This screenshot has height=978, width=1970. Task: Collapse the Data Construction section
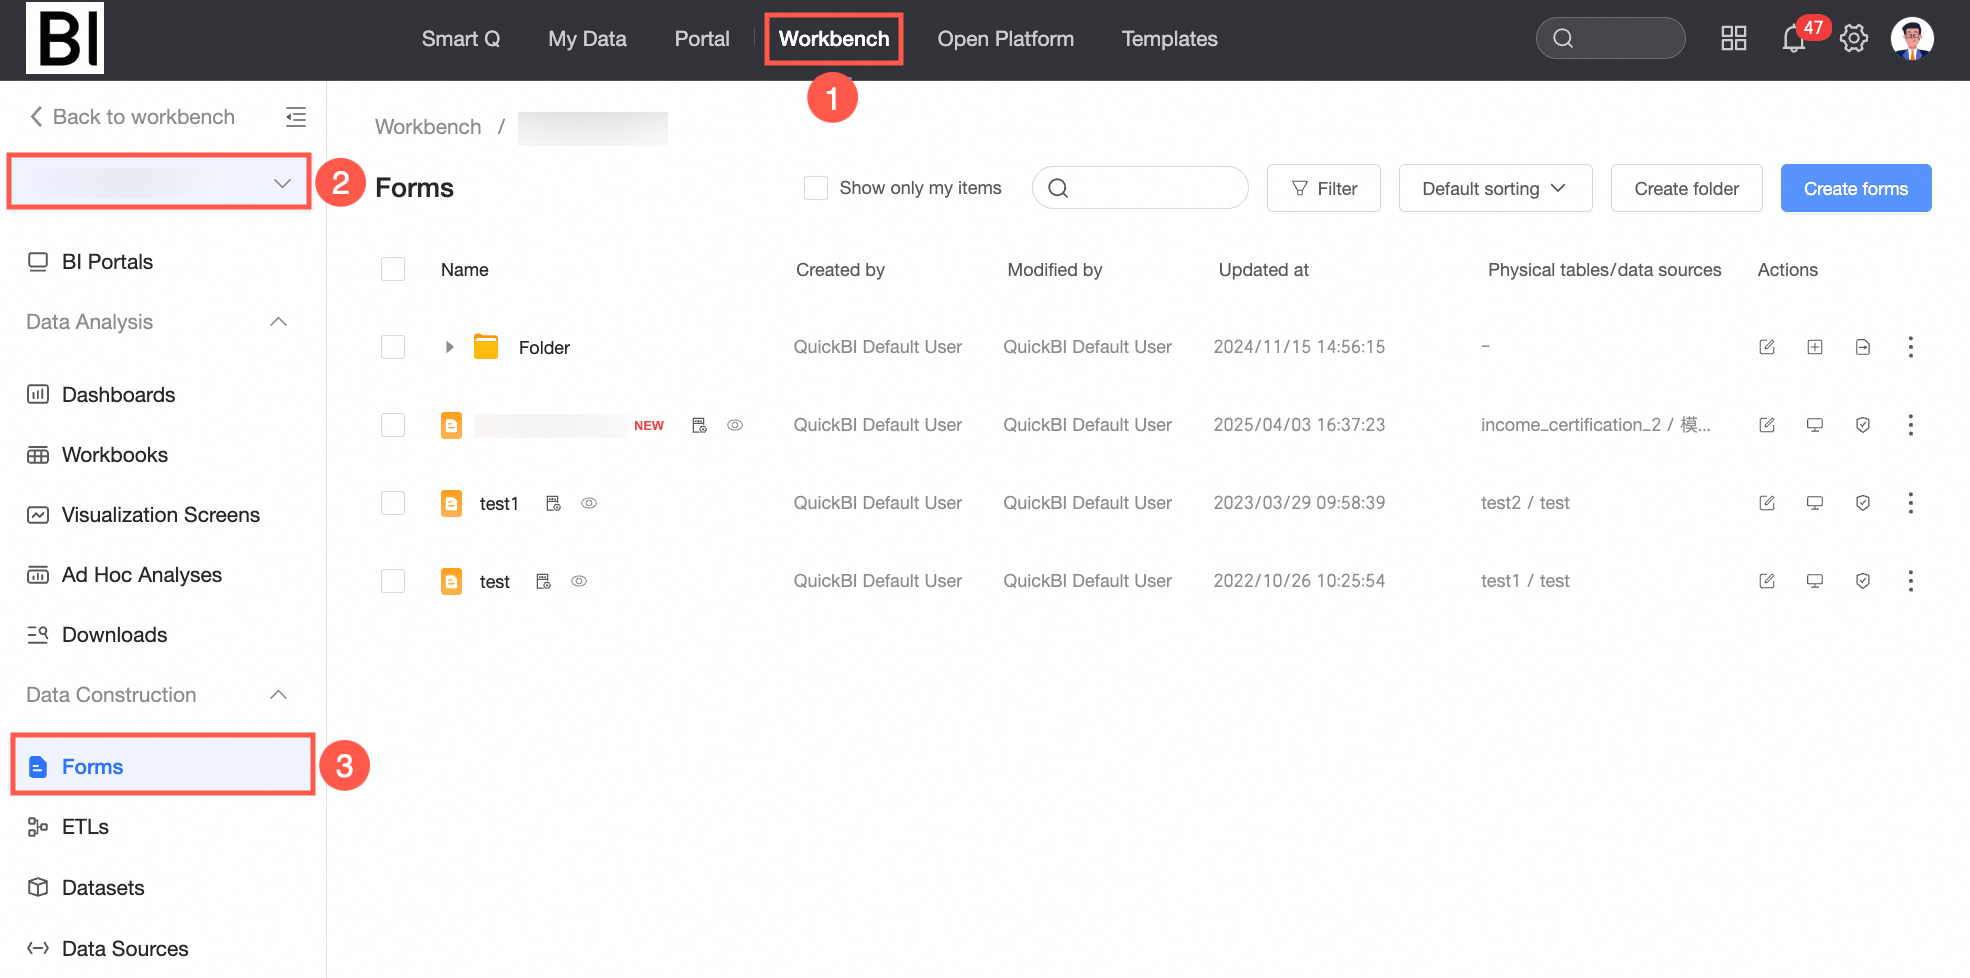(279, 695)
